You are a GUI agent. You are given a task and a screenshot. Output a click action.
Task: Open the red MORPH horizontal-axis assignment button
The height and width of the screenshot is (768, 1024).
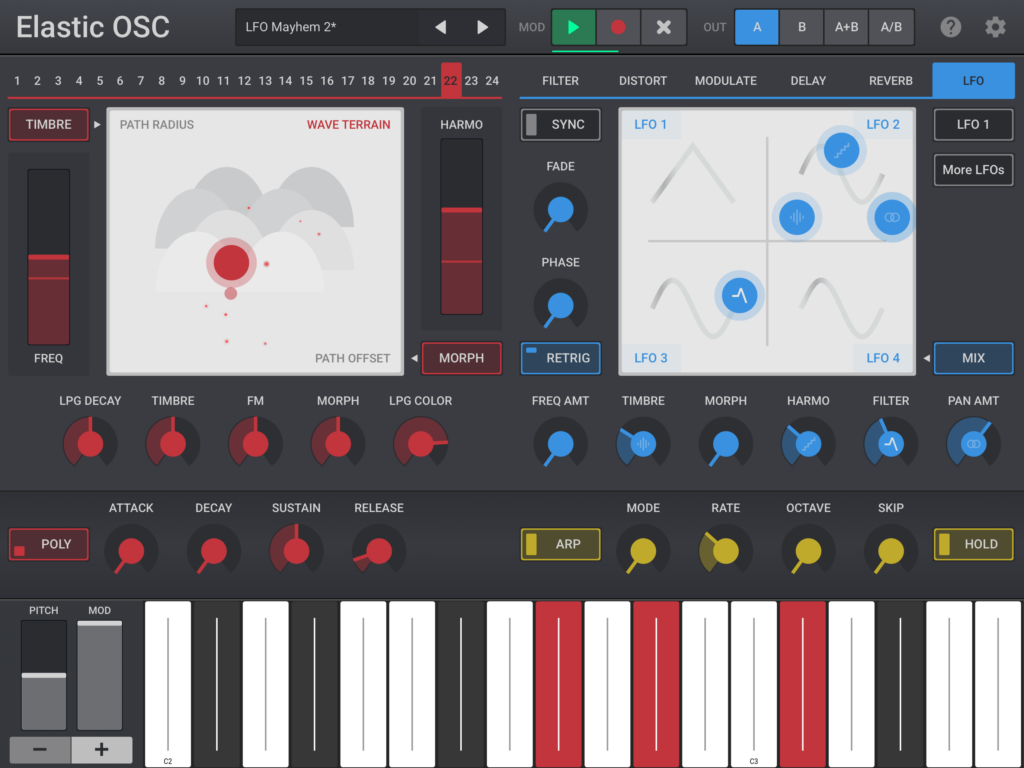[x=462, y=358]
